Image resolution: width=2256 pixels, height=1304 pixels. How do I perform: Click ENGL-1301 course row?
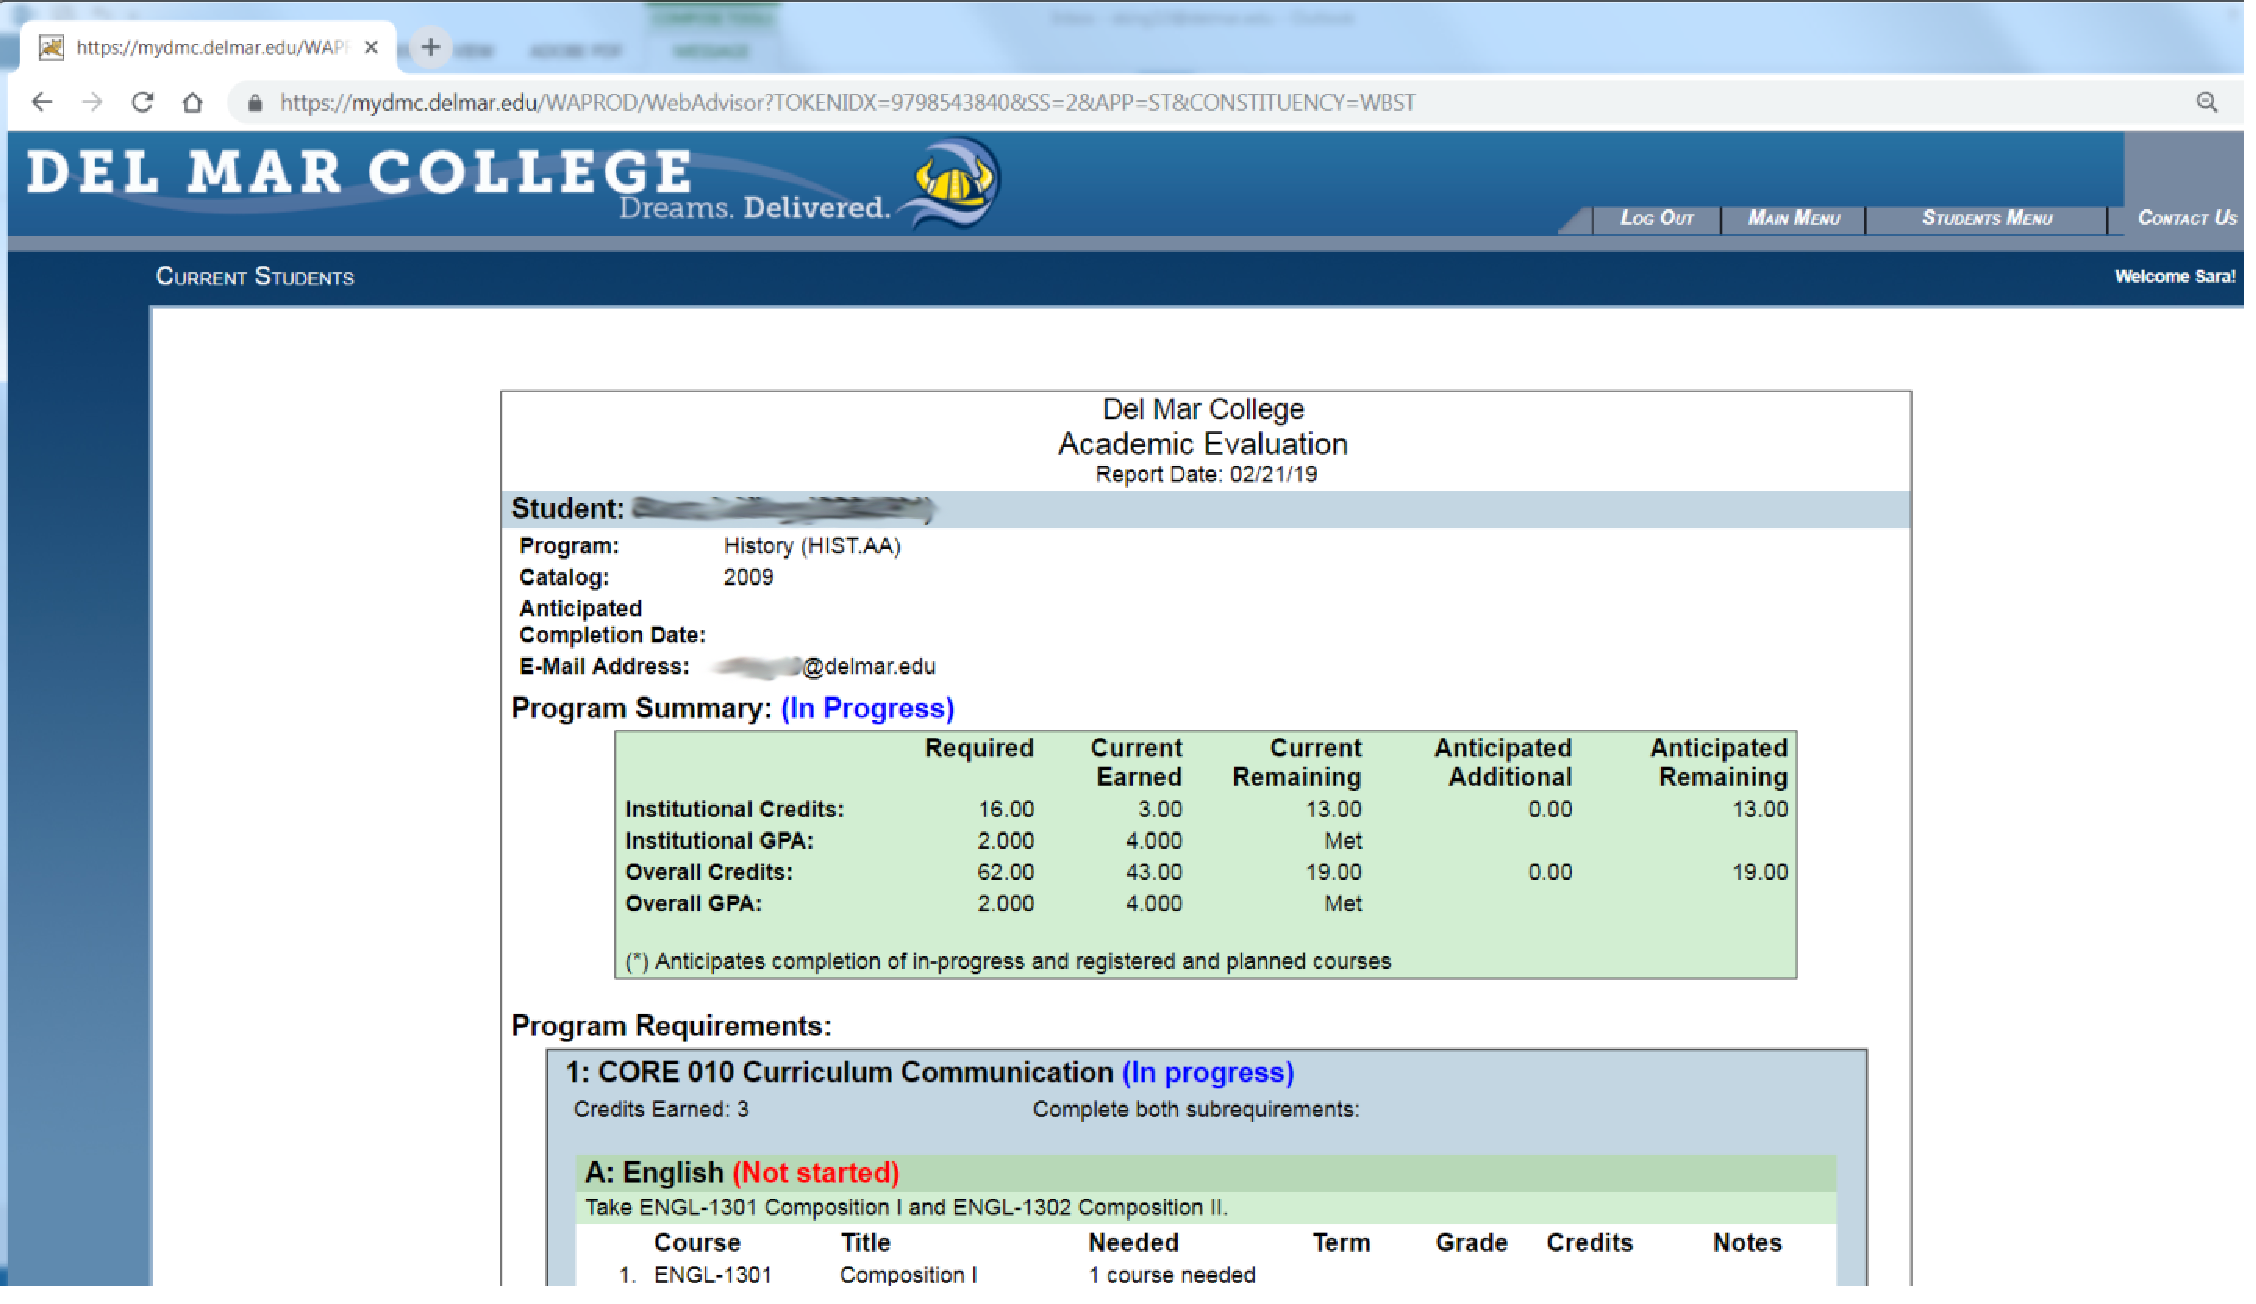coord(1205,1275)
